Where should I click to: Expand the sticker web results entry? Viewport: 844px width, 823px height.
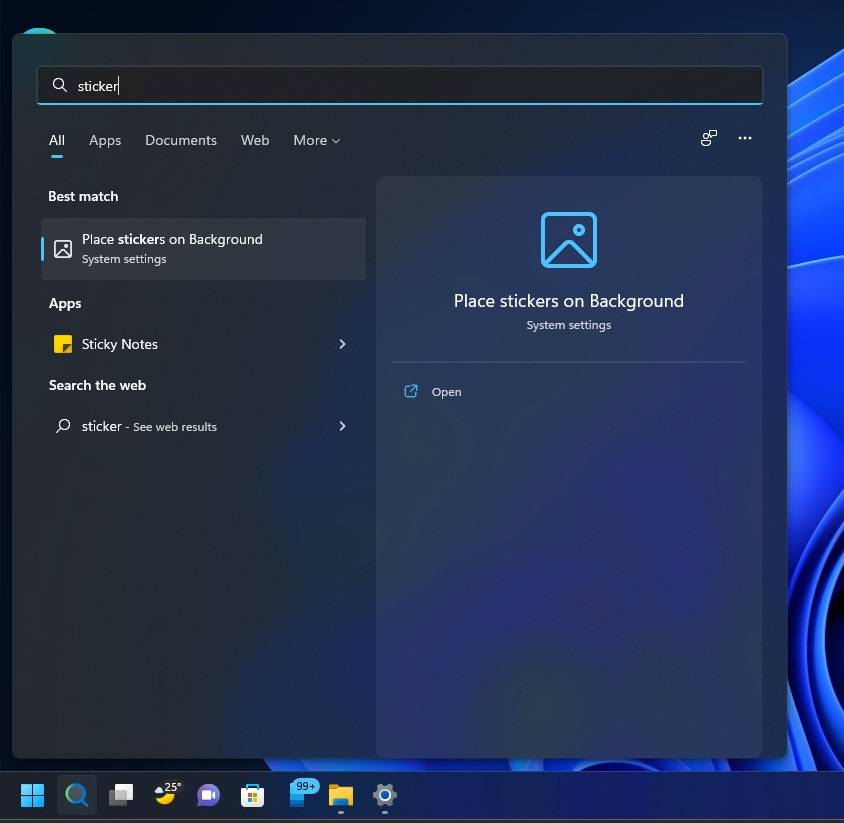click(x=342, y=426)
